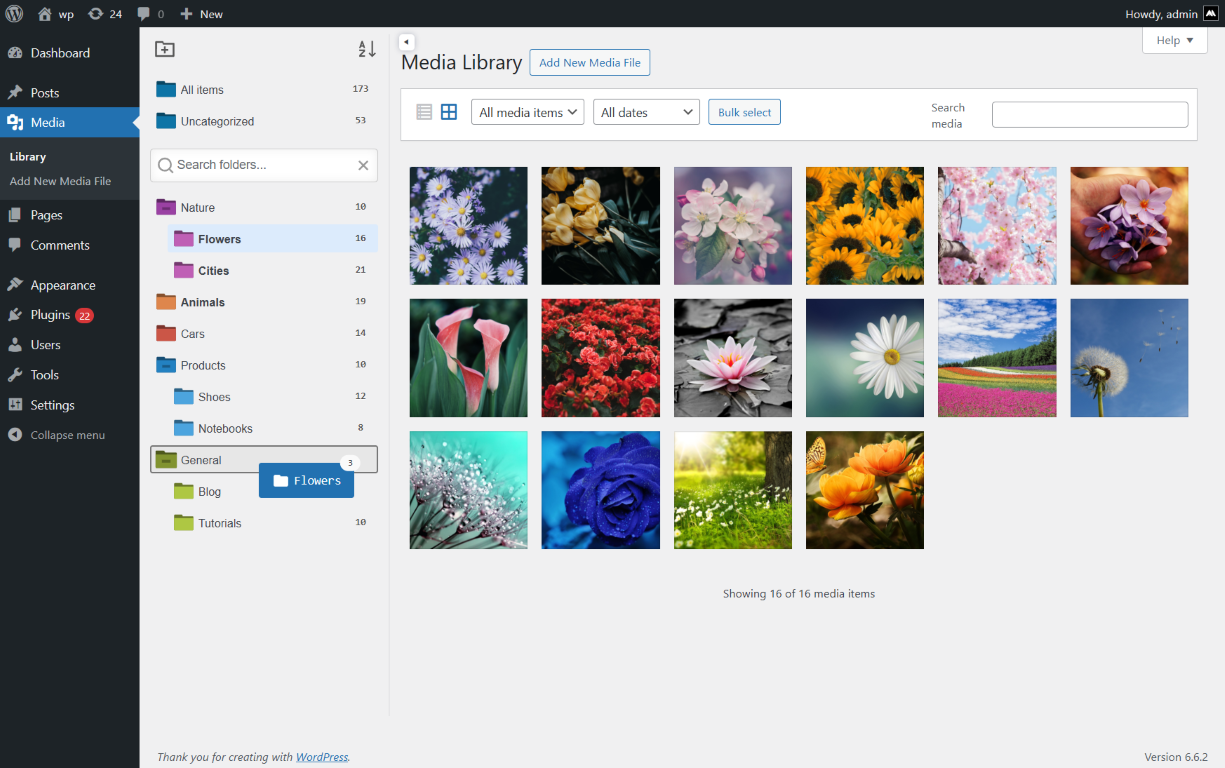Click the WordPress logo in admin bar
The width and height of the screenshot is (1225, 768).
(x=14, y=14)
